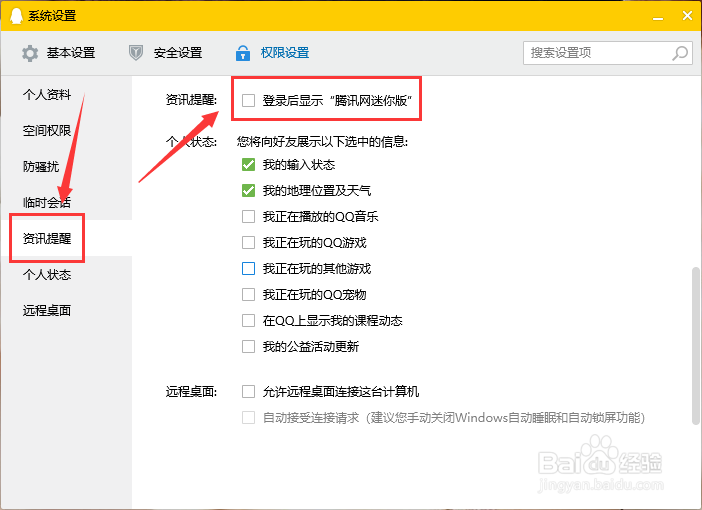
Task: Click the 资讯提醒: section label
Action: pyautogui.click(x=191, y=100)
